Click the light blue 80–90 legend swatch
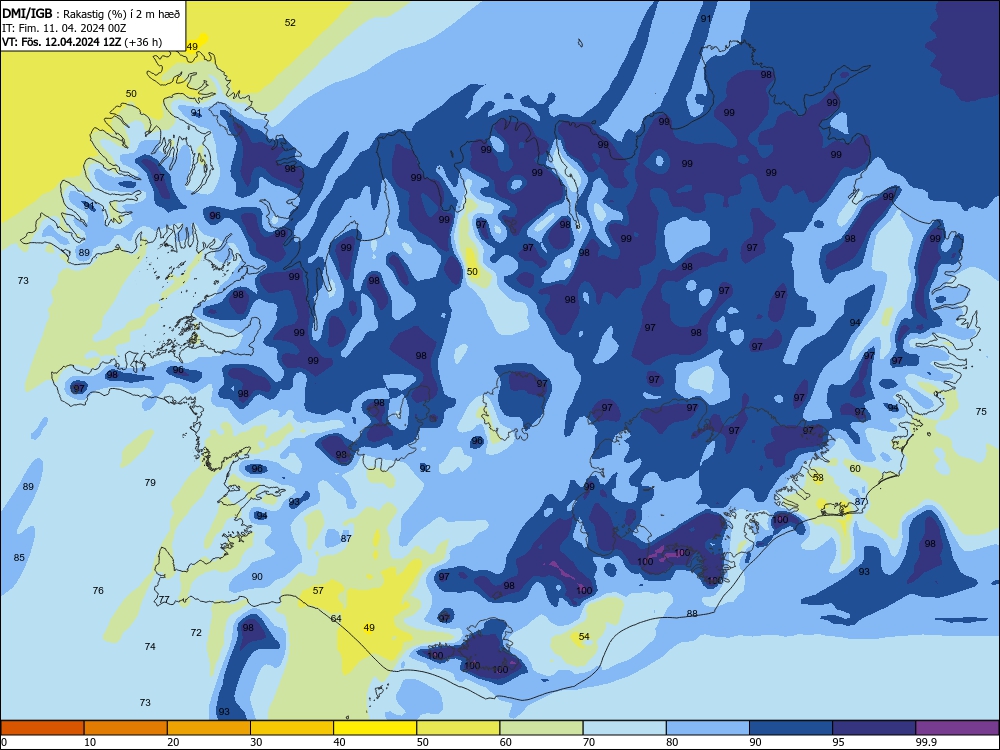The width and height of the screenshot is (1000, 750). [708, 728]
